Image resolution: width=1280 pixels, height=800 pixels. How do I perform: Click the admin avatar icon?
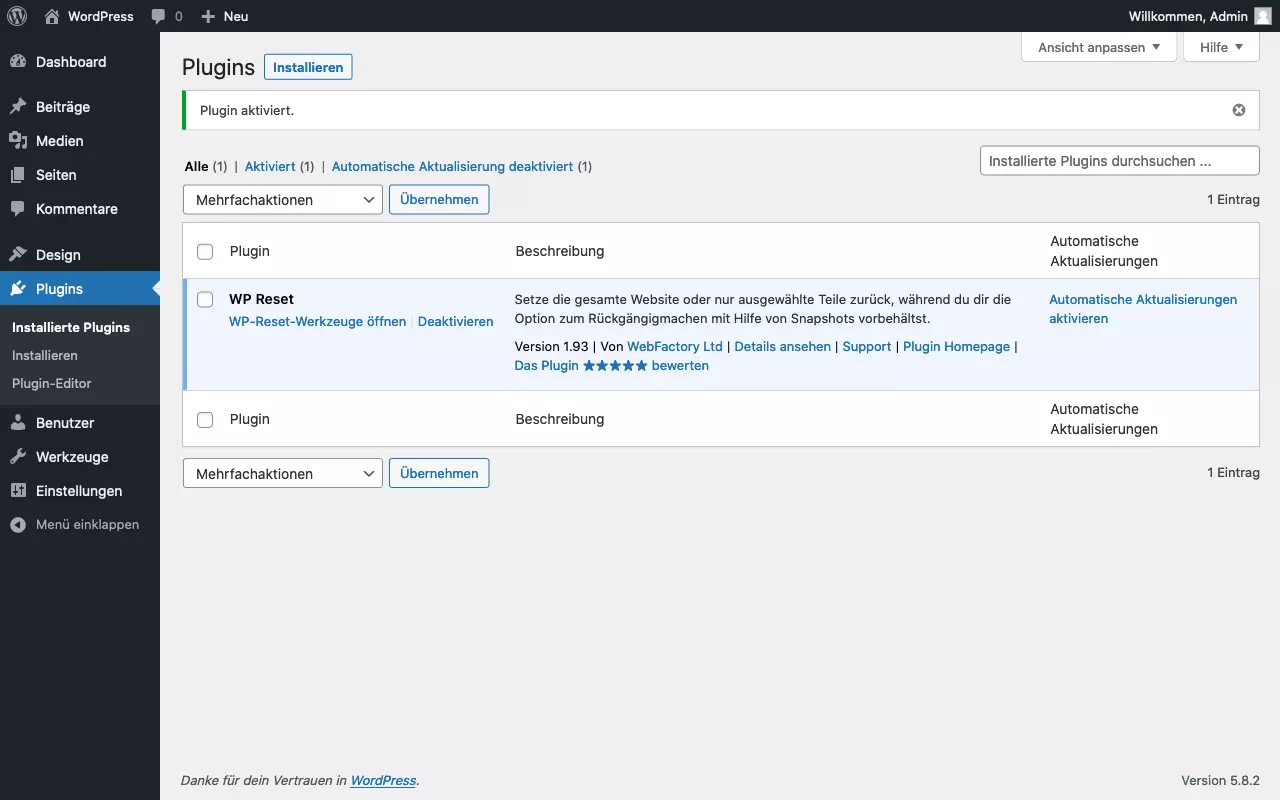[1263, 16]
